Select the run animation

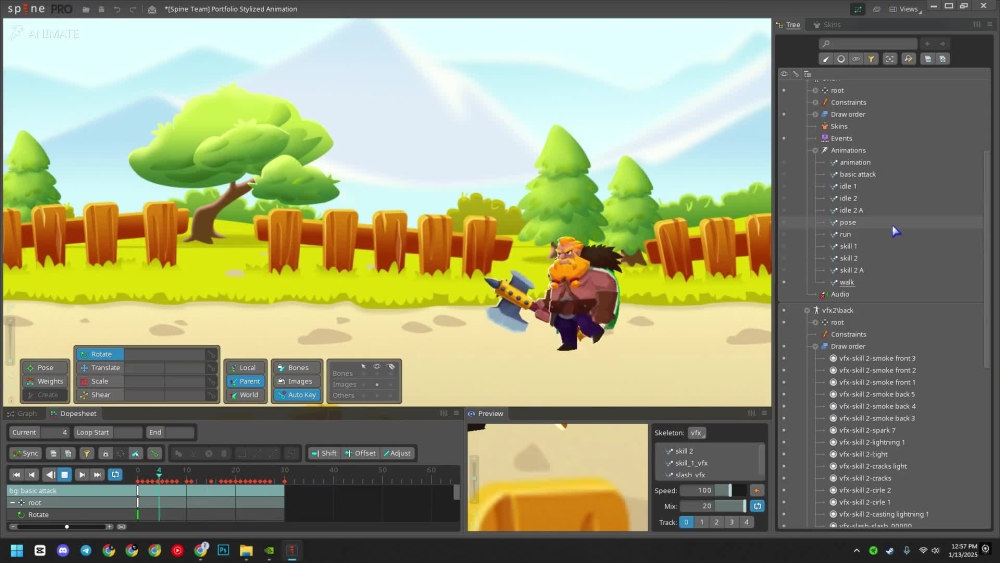click(845, 235)
